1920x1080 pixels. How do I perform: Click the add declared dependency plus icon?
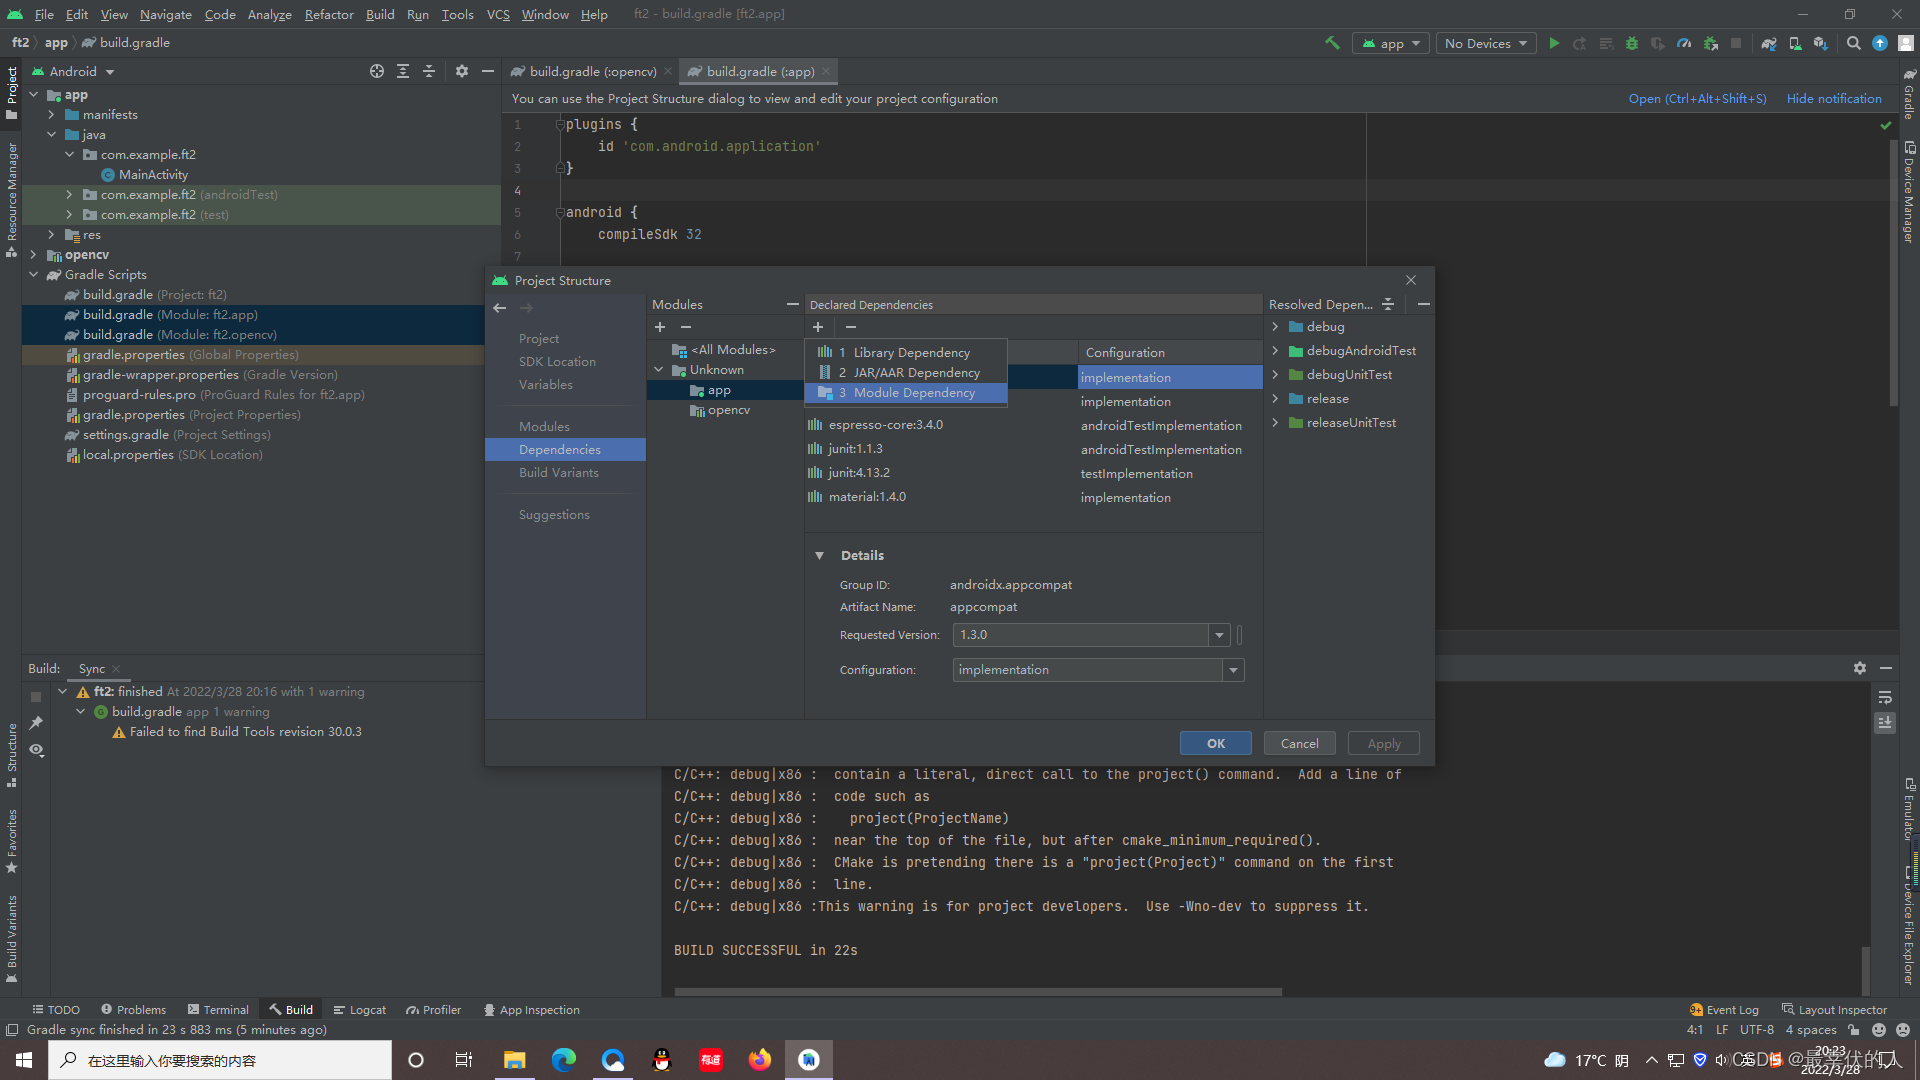click(818, 327)
